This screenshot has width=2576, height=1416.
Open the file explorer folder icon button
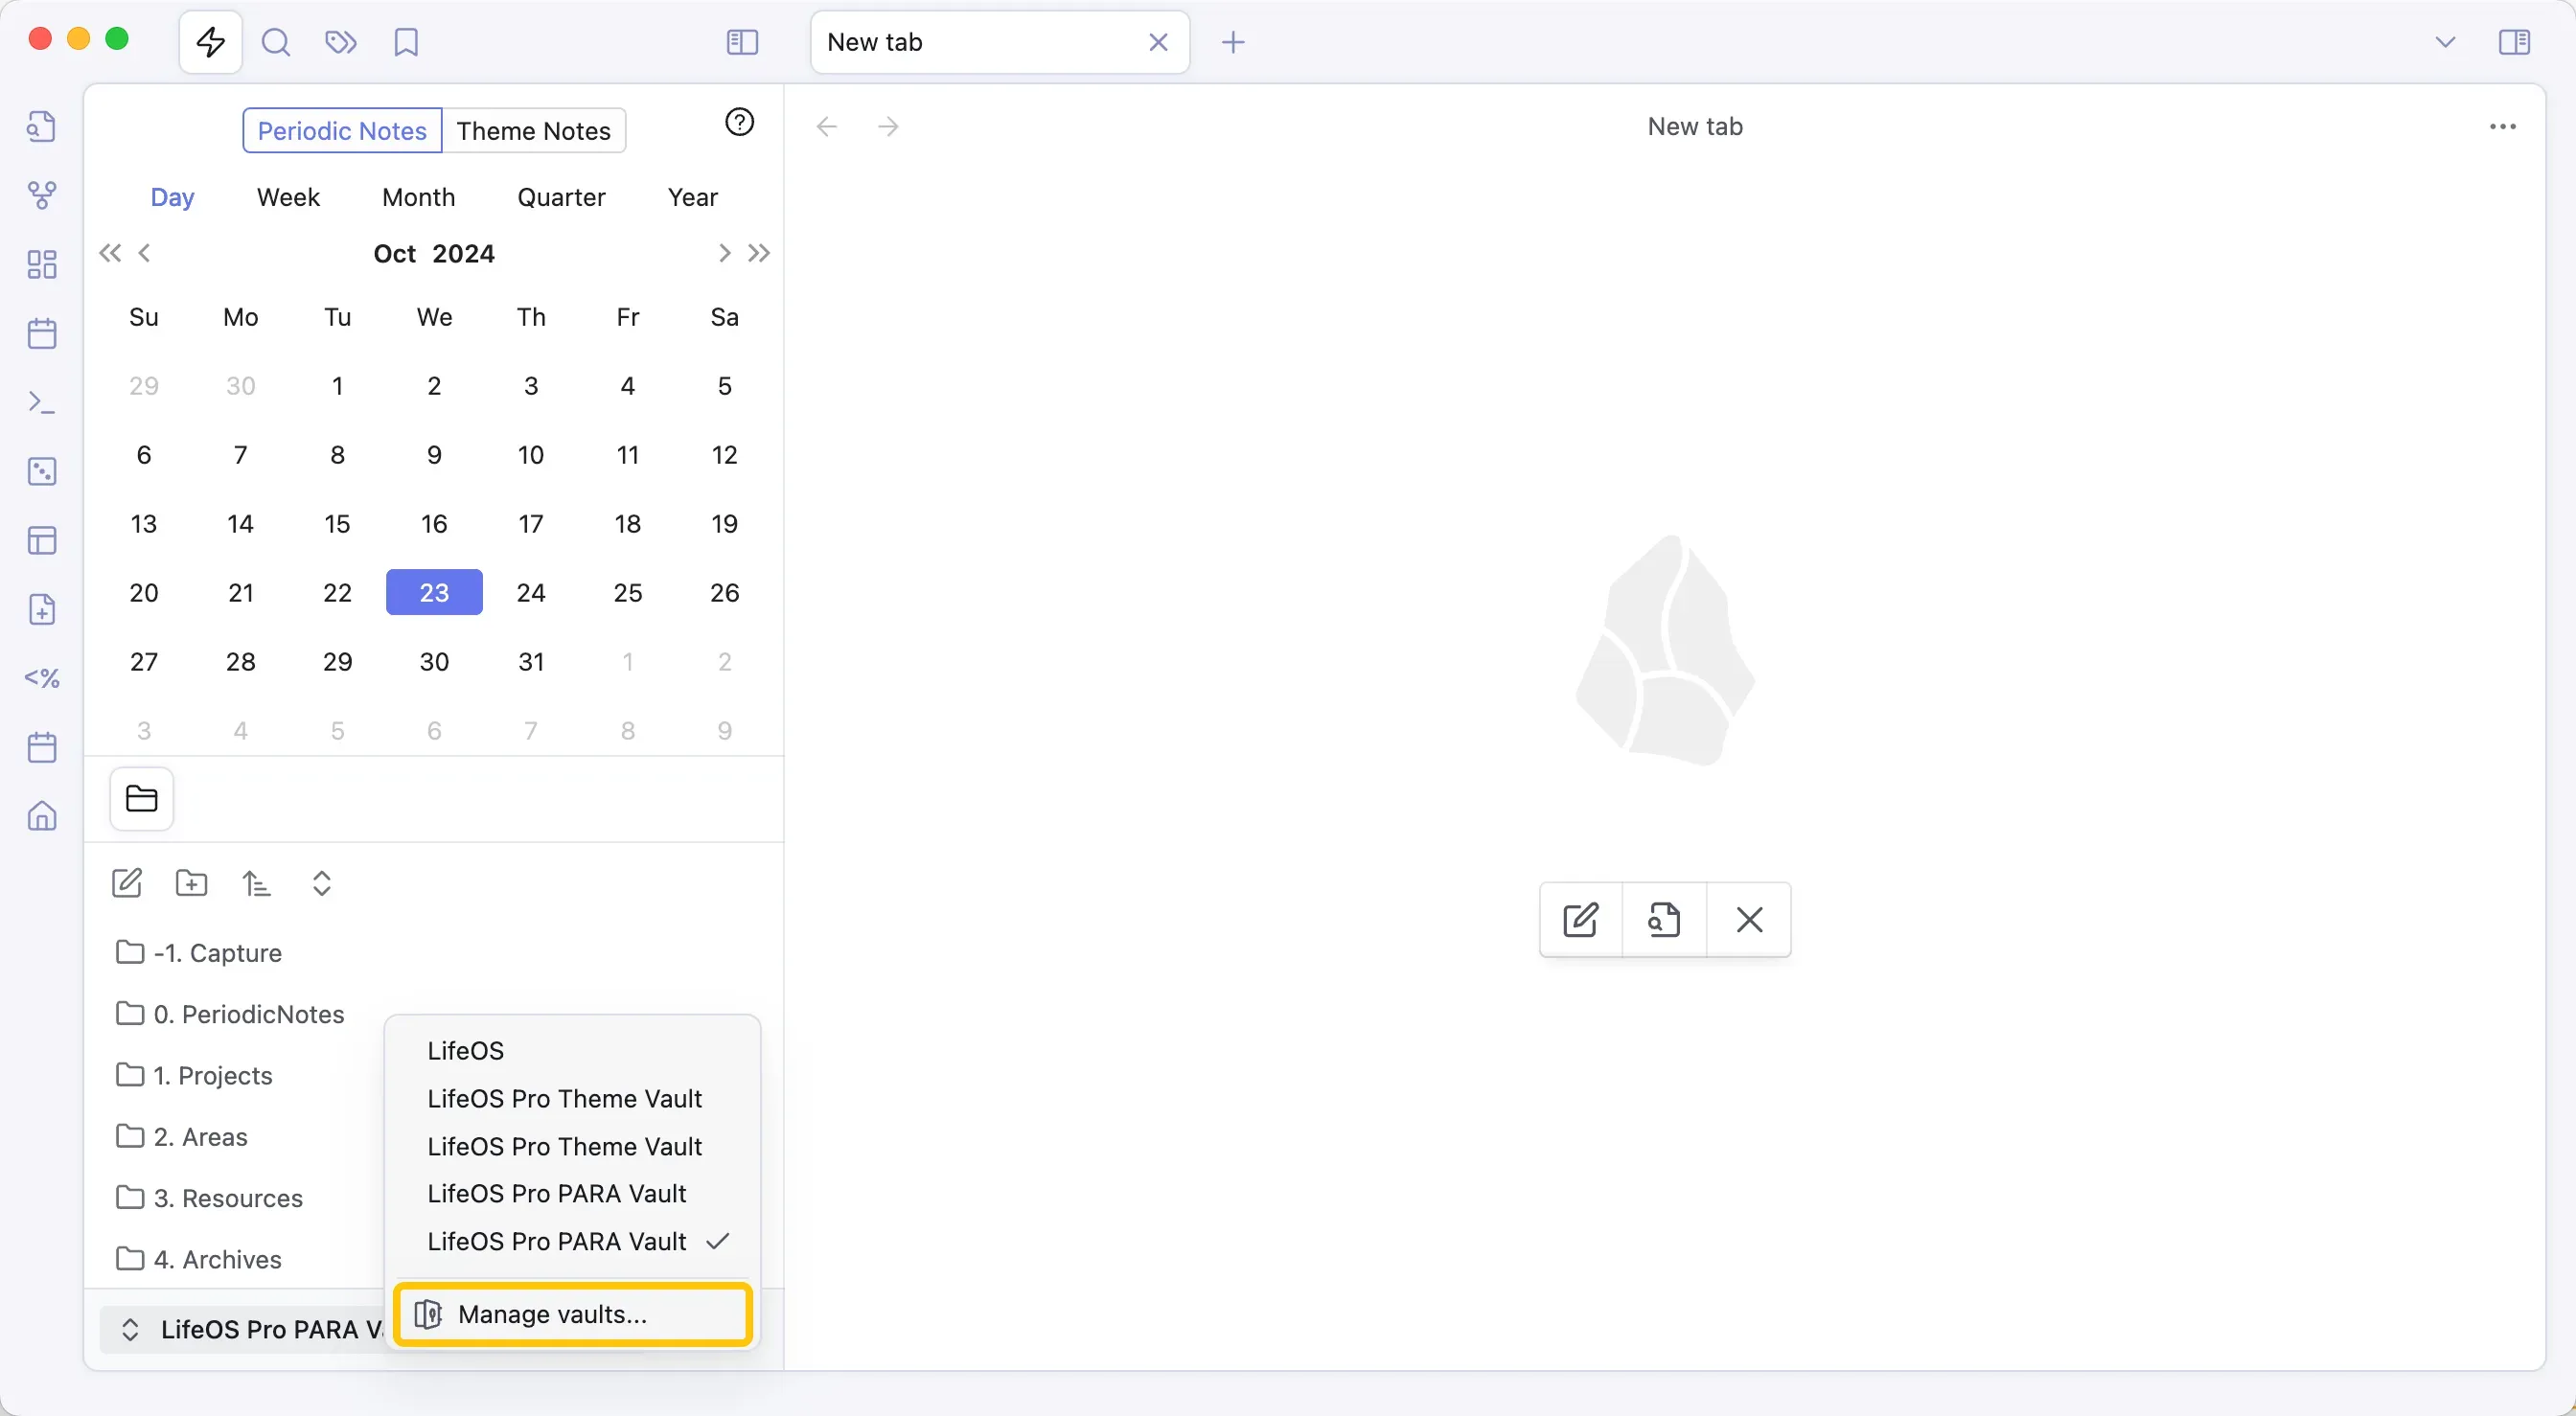pyautogui.click(x=142, y=799)
